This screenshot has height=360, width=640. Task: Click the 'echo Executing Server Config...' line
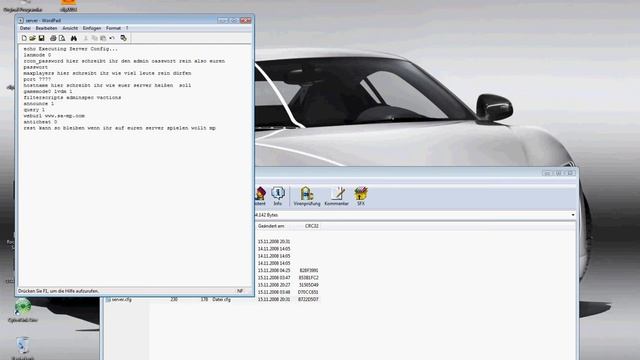coord(70,49)
